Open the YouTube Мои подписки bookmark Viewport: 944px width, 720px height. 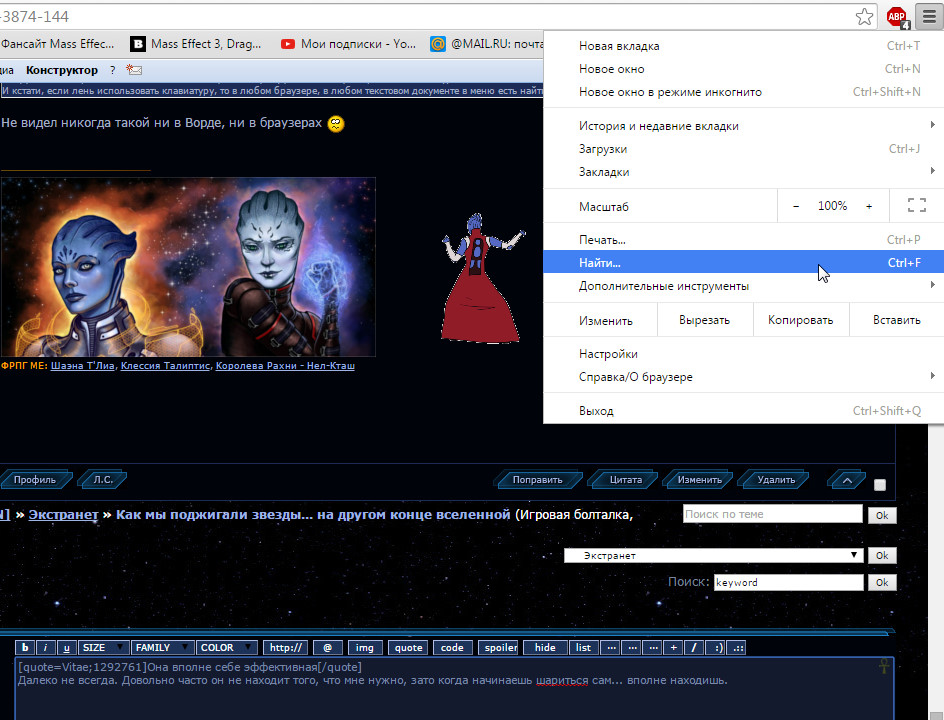click(x=348, y=44)
